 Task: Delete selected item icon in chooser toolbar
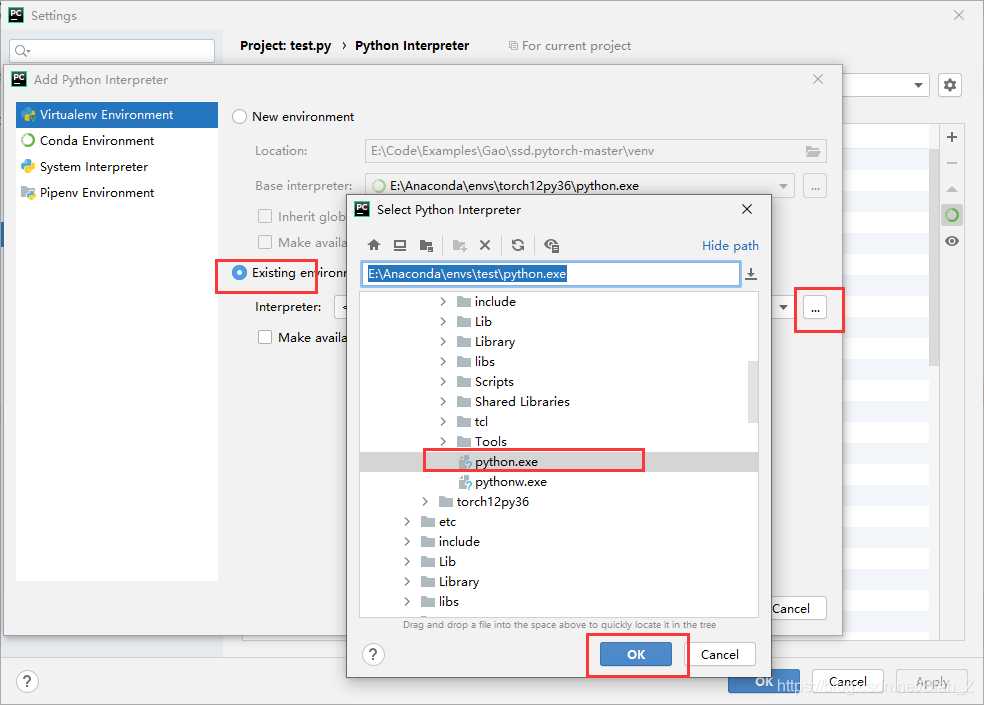point(485,245)
